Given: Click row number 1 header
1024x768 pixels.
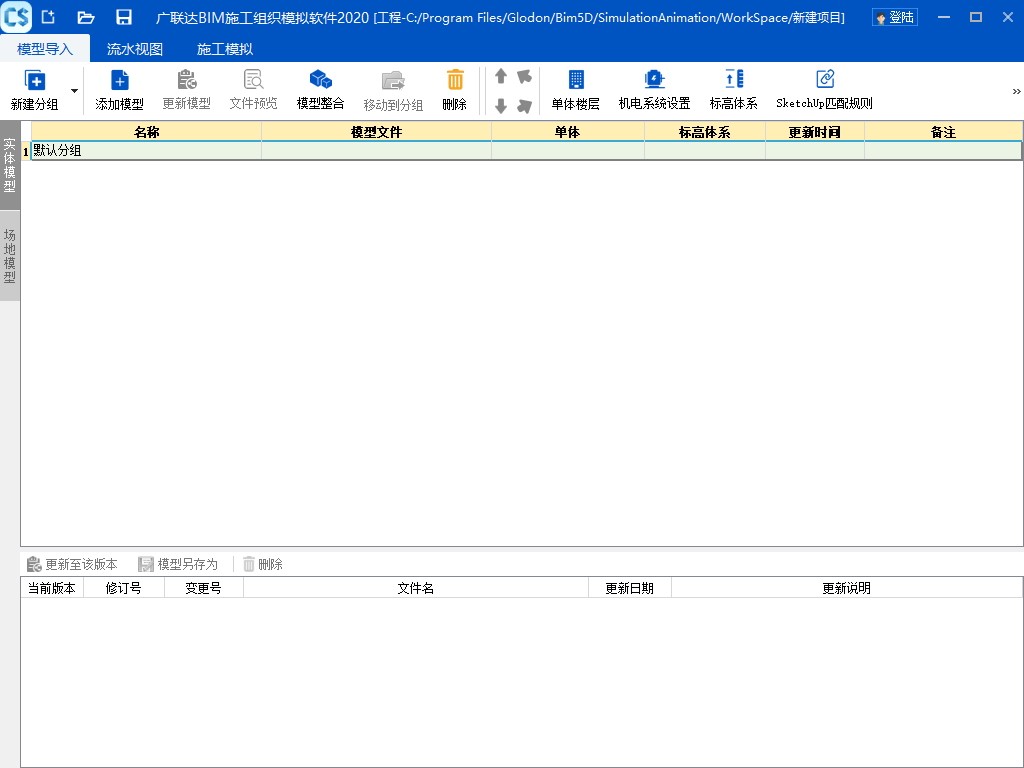Looking at the screenshot, I should 26,152.
